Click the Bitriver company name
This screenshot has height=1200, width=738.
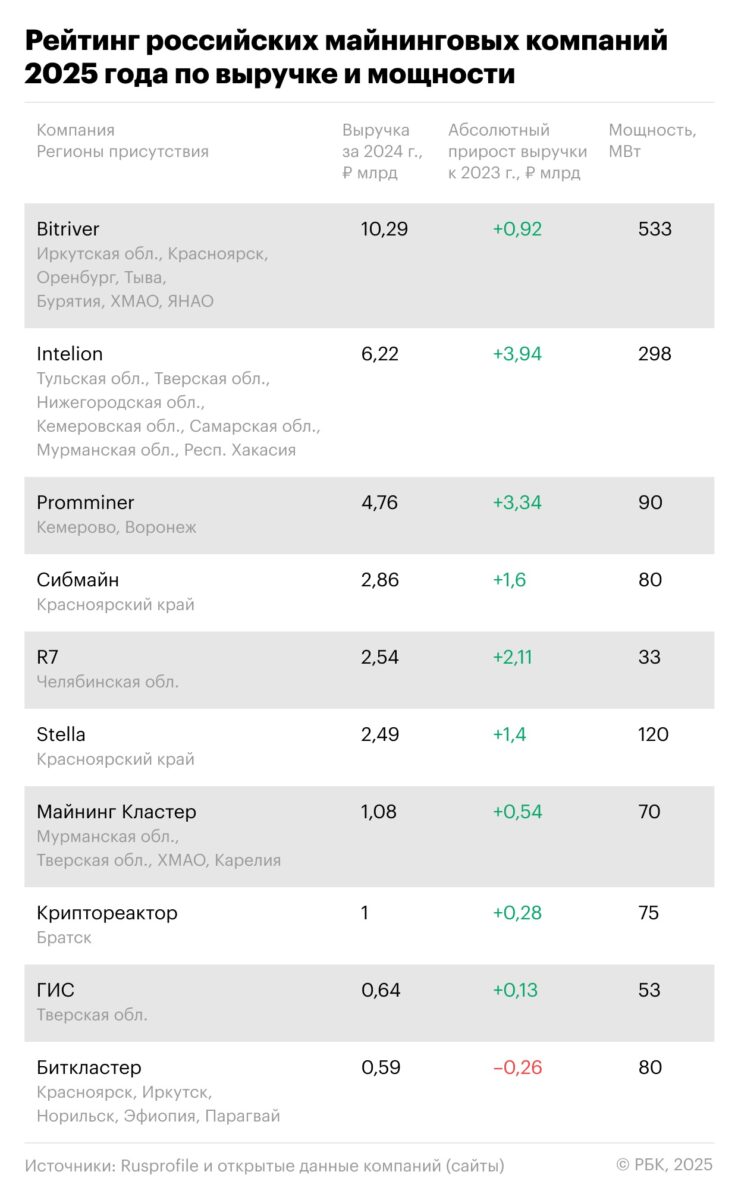click(x=68, y=229)
